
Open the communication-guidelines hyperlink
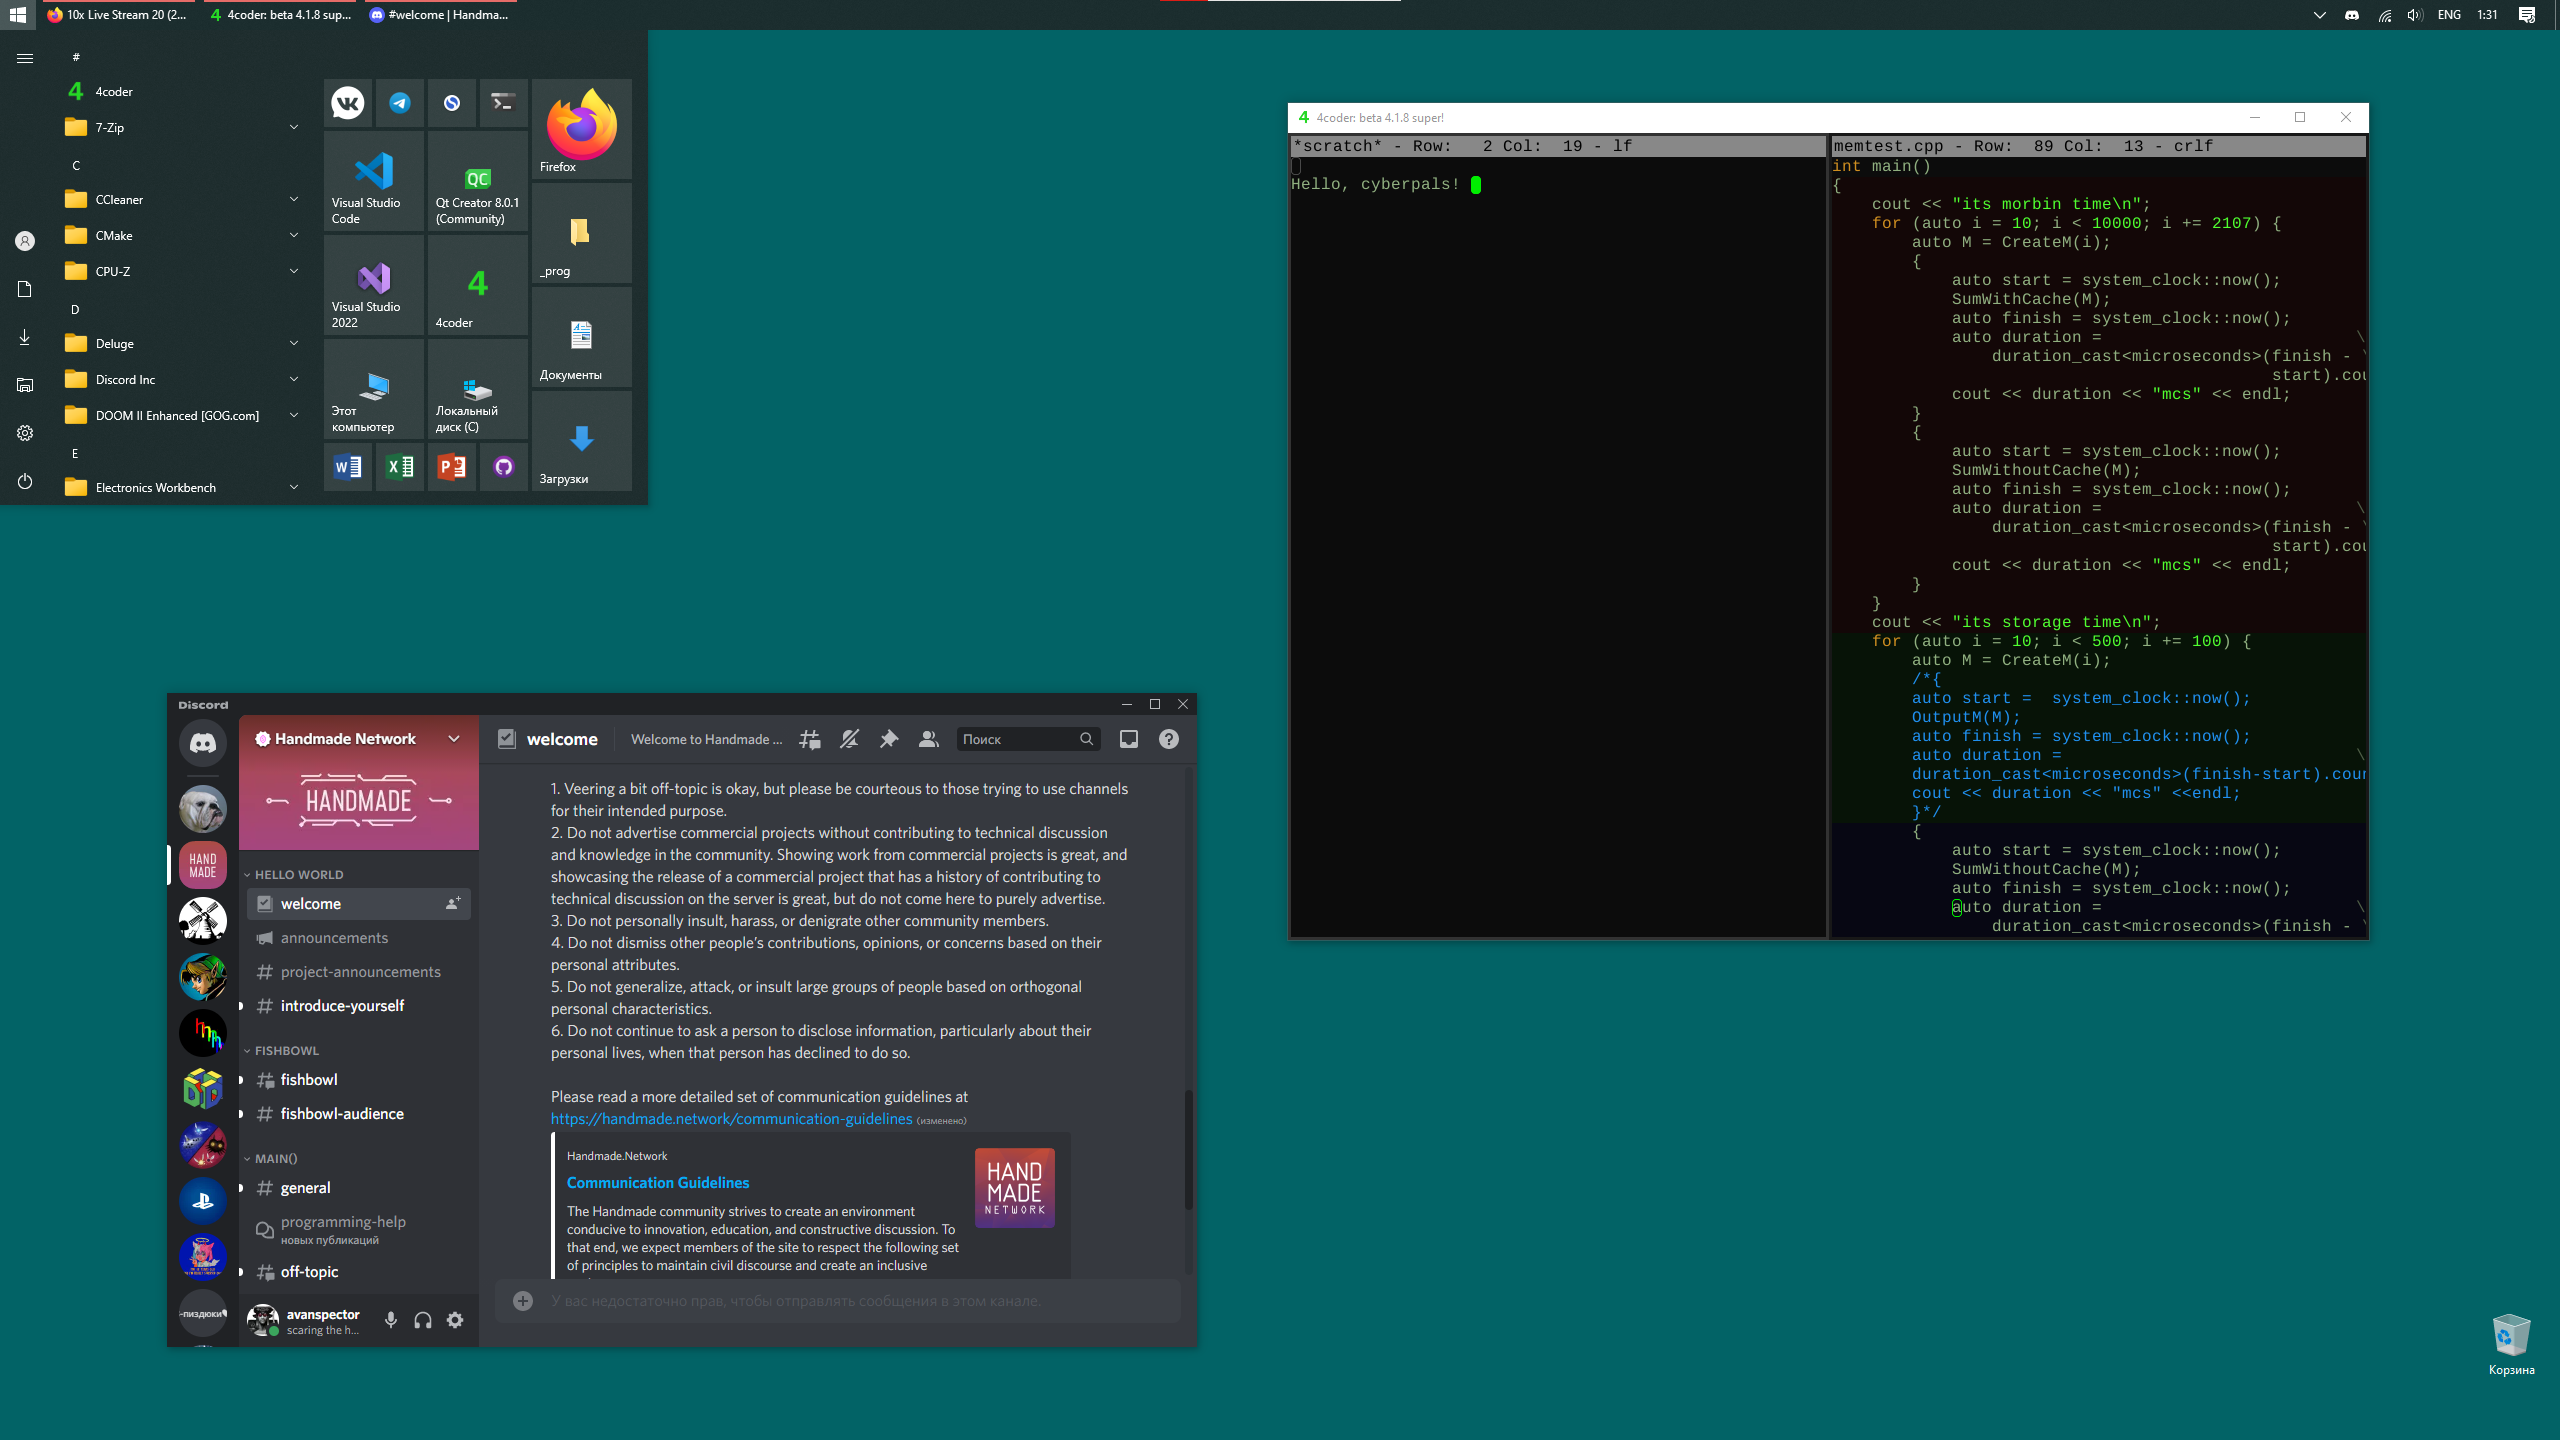click(731, 1119)
